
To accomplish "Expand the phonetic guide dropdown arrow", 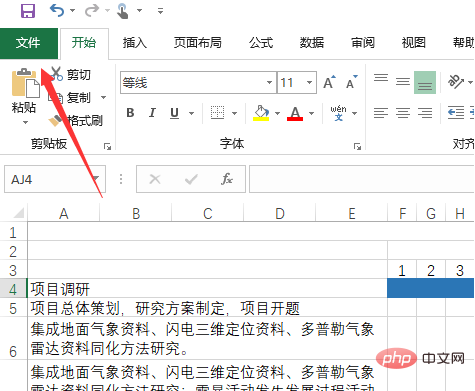I will pos(355,113).
